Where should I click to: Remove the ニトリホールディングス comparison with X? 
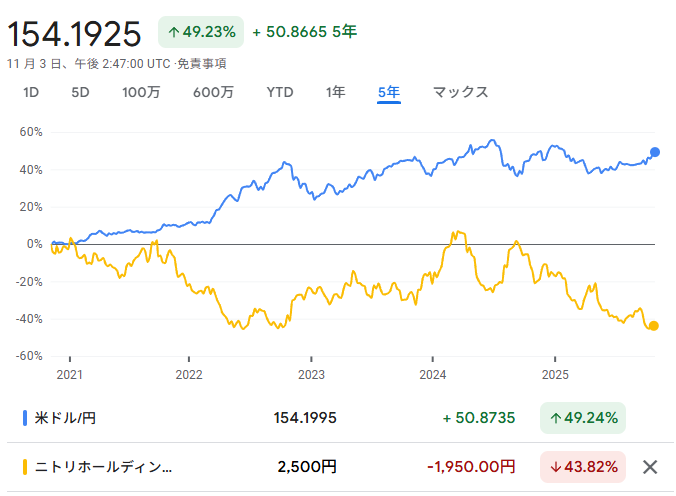pyautogui.click(x=650, y=466)
